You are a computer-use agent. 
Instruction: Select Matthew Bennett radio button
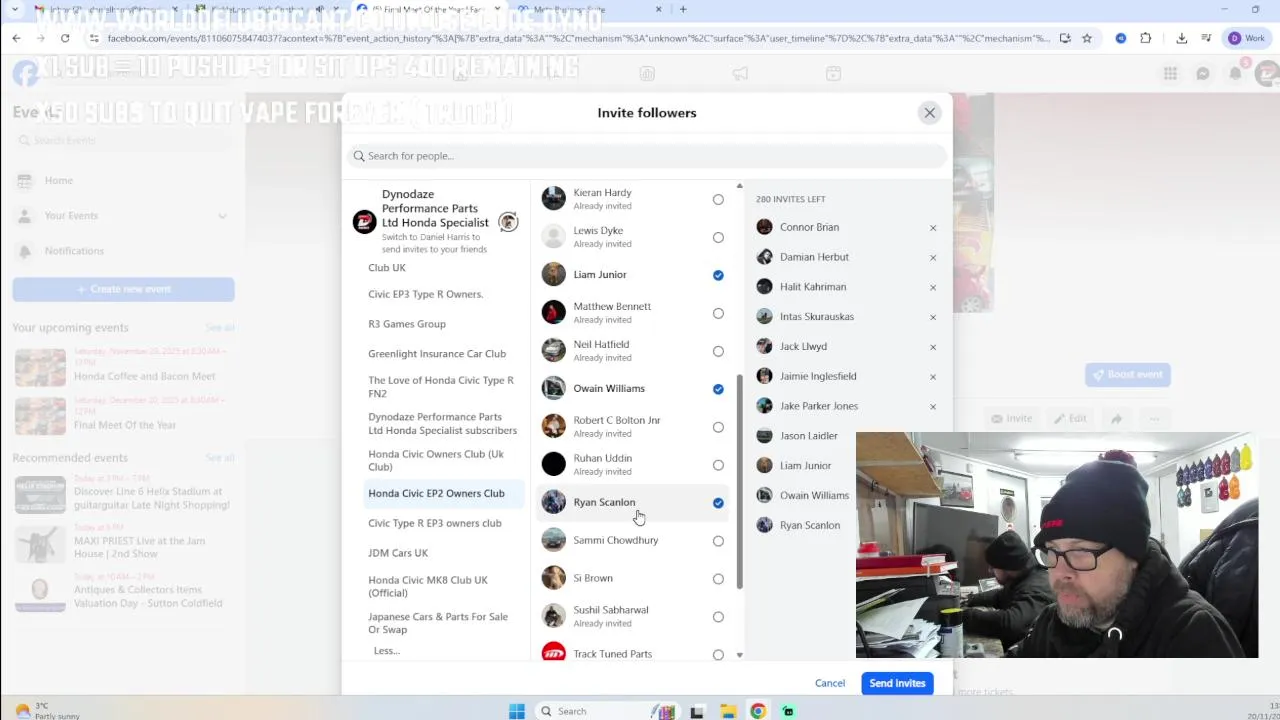718,314
